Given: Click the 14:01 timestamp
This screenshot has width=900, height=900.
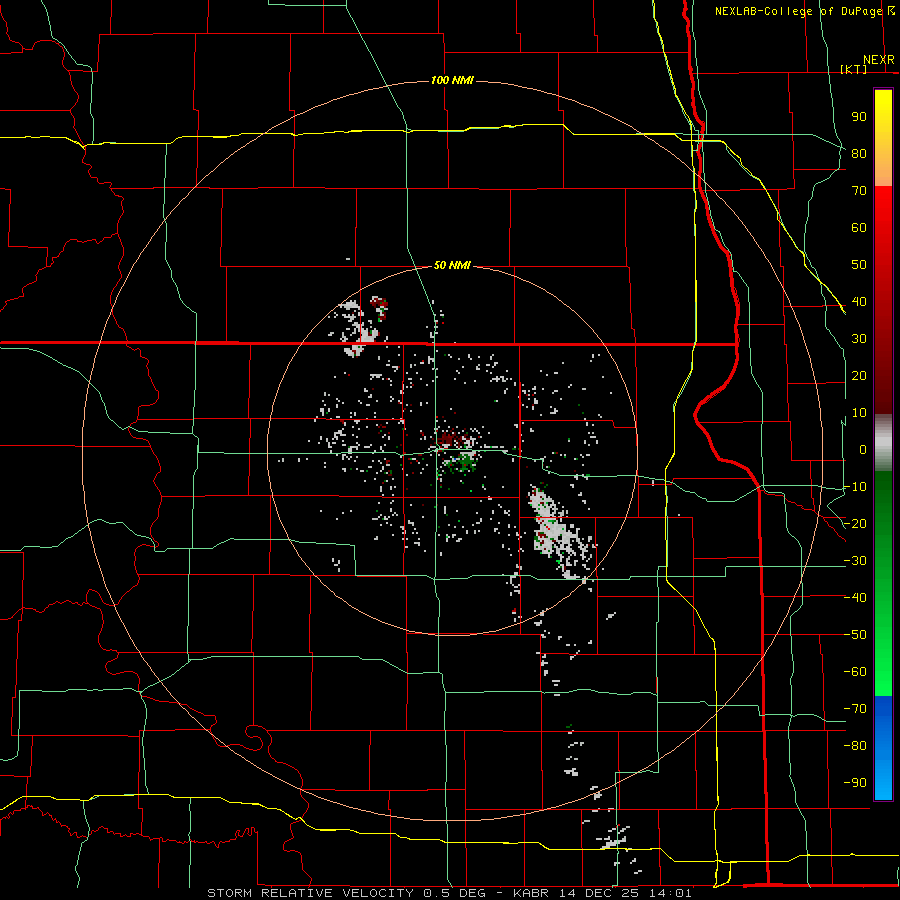Looking at the screenshot, I should tap(672, 893).
